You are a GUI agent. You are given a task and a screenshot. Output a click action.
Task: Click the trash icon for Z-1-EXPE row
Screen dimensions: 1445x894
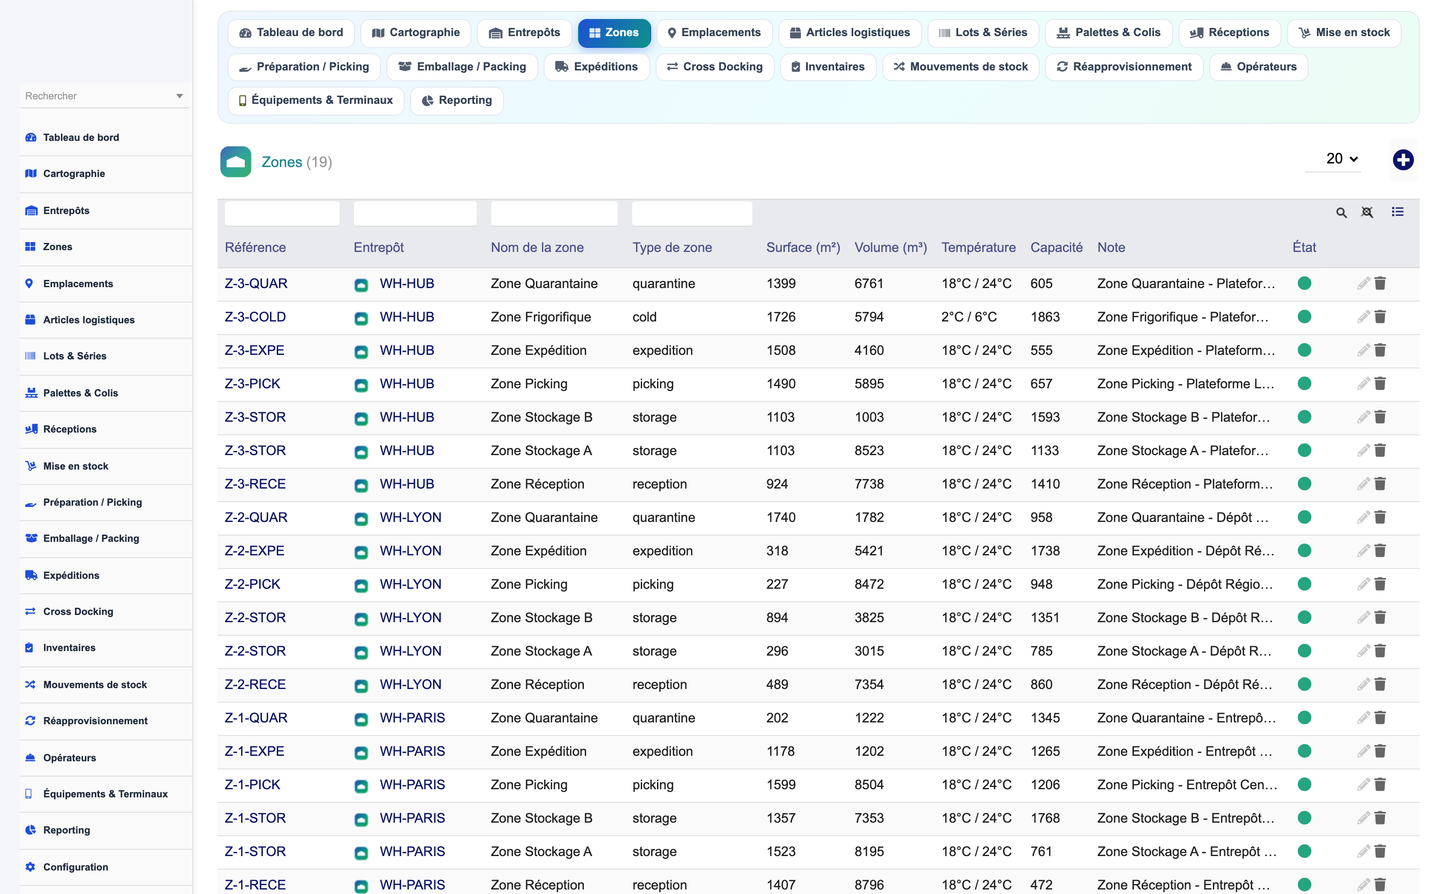click(1380, 751)
